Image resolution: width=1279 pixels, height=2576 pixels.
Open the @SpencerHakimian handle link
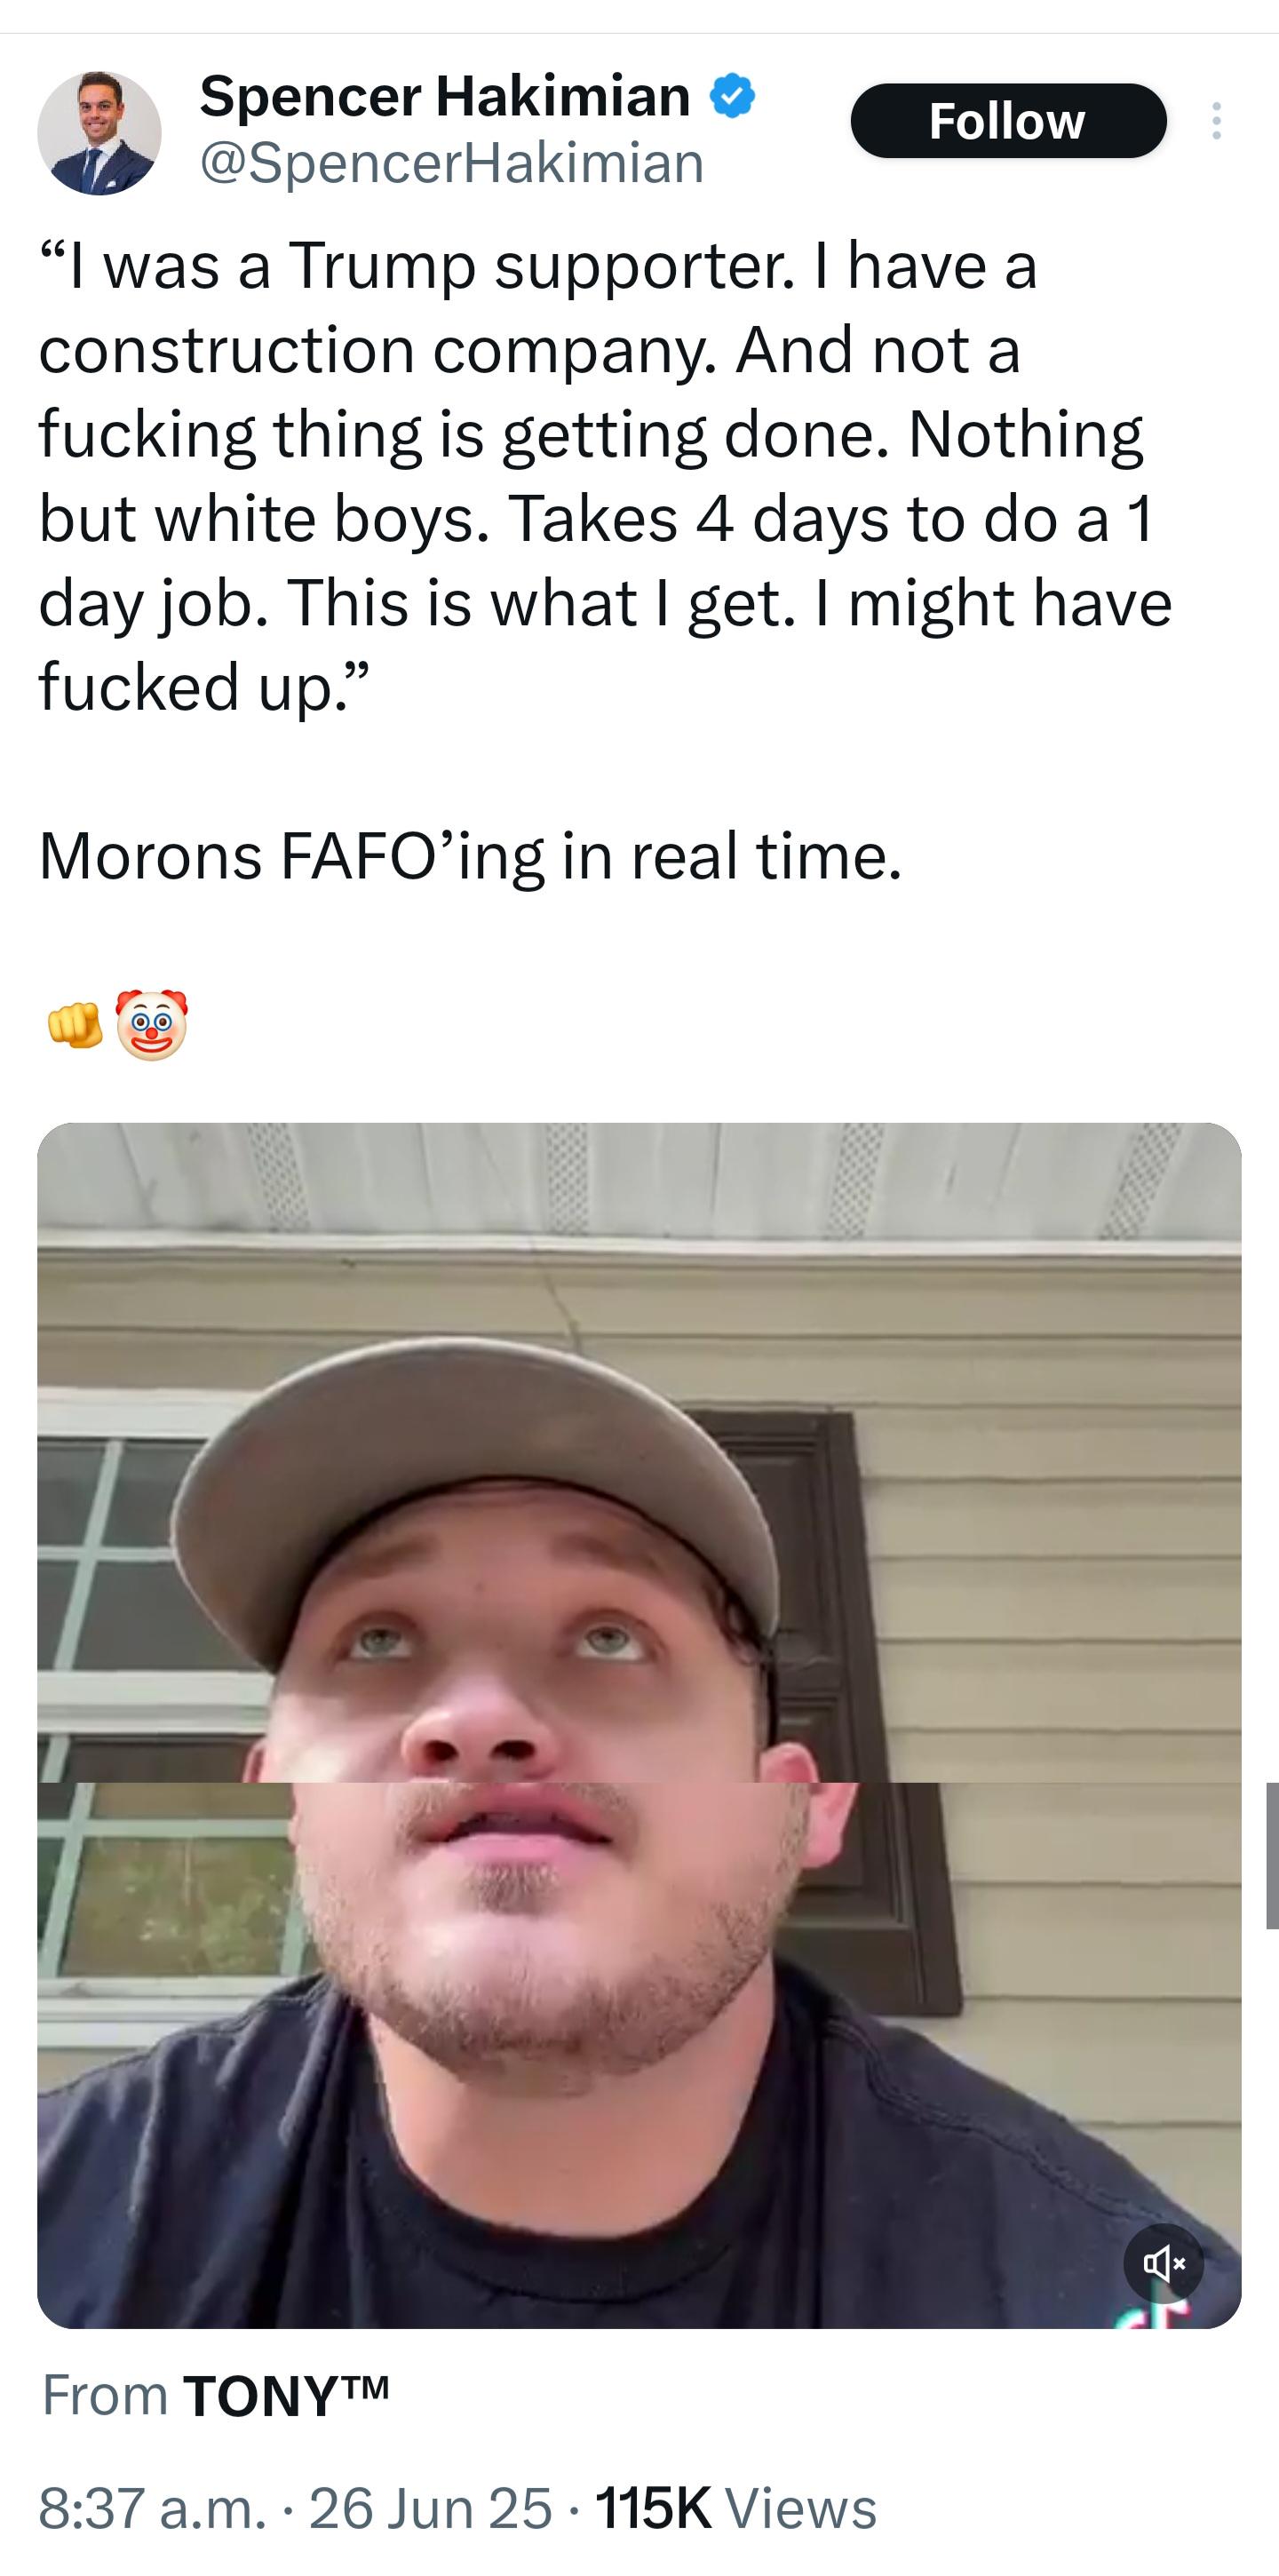pos(452,163)
